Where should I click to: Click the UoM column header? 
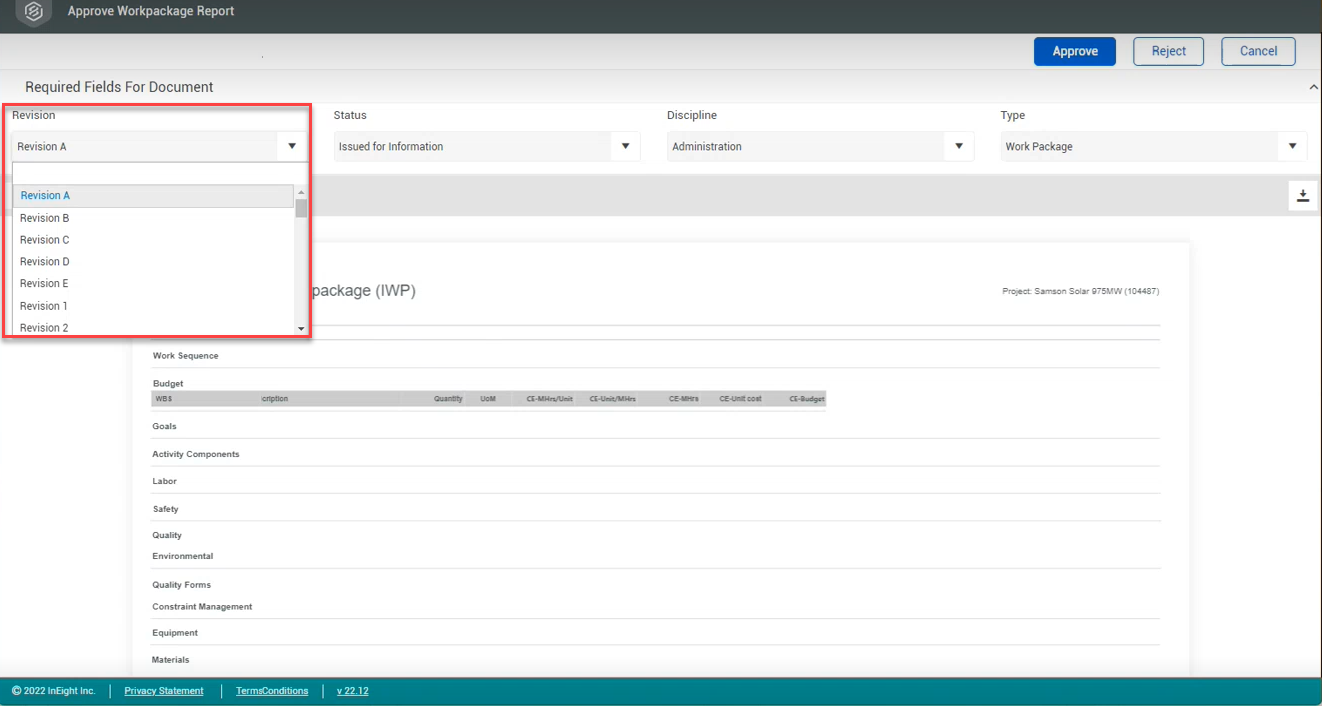[x=488, y=399]
